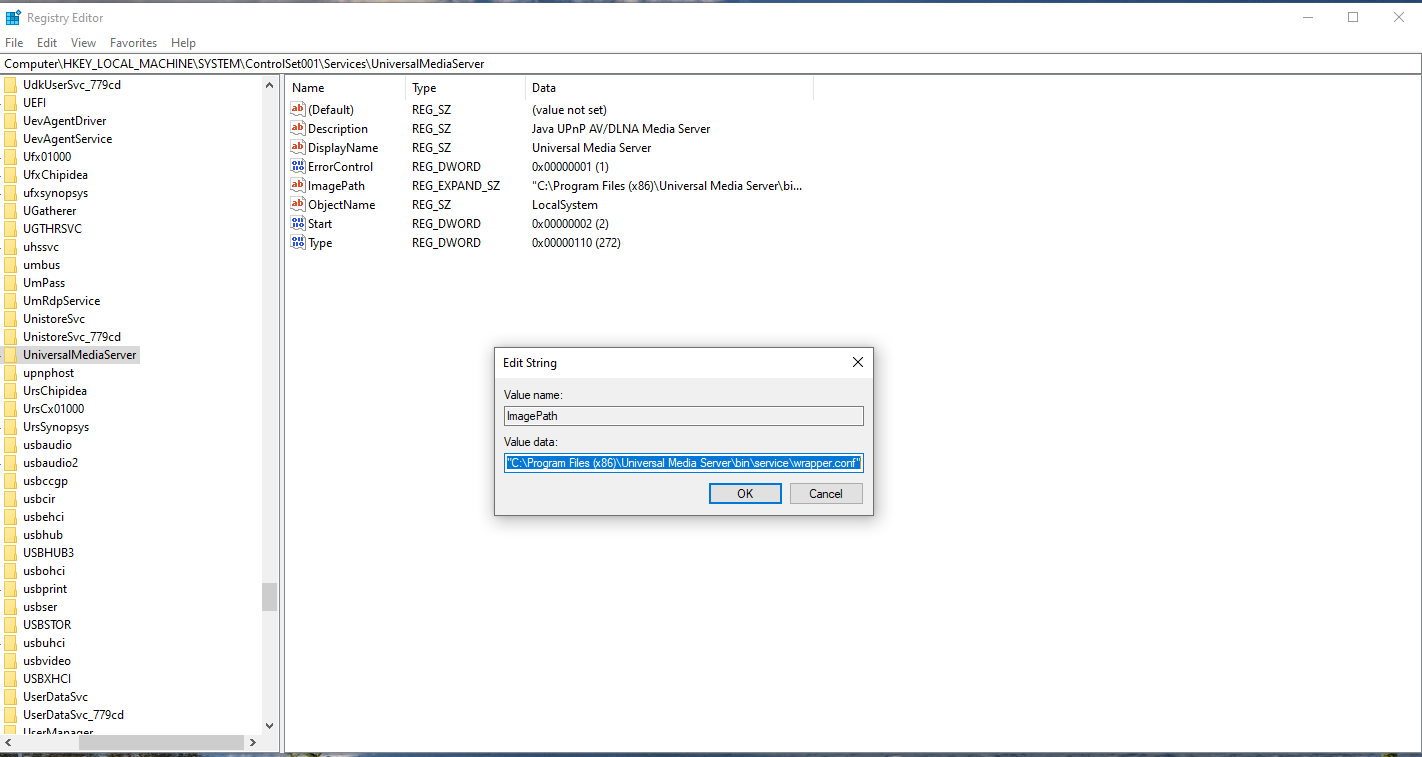This screenshot has height=757, width=1422.
Task: Click folder icon of upnphost key
Action: click(x=10, y=373)
